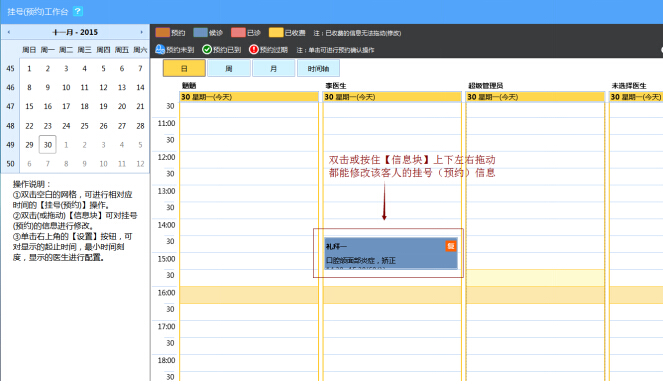The height and width of the screenshot is (384, 663).
Task: Switch to the 时间轴 timeline tab
Action: coord(318,68)
